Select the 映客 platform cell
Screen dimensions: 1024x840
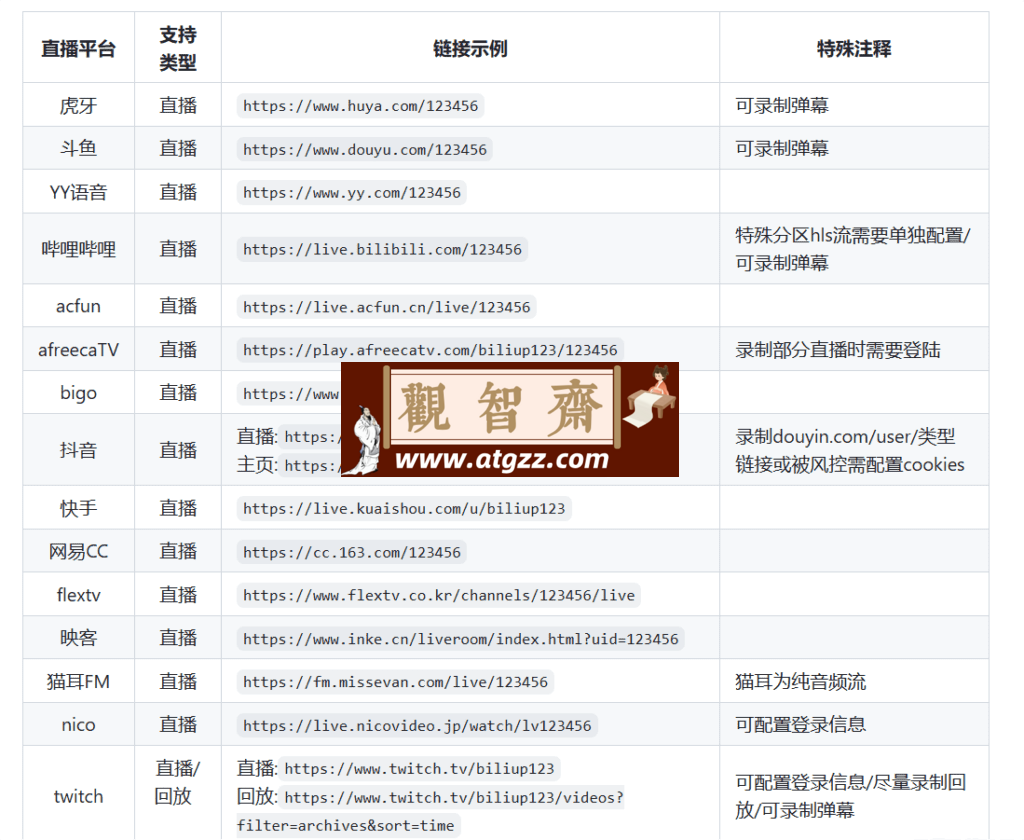78,638
